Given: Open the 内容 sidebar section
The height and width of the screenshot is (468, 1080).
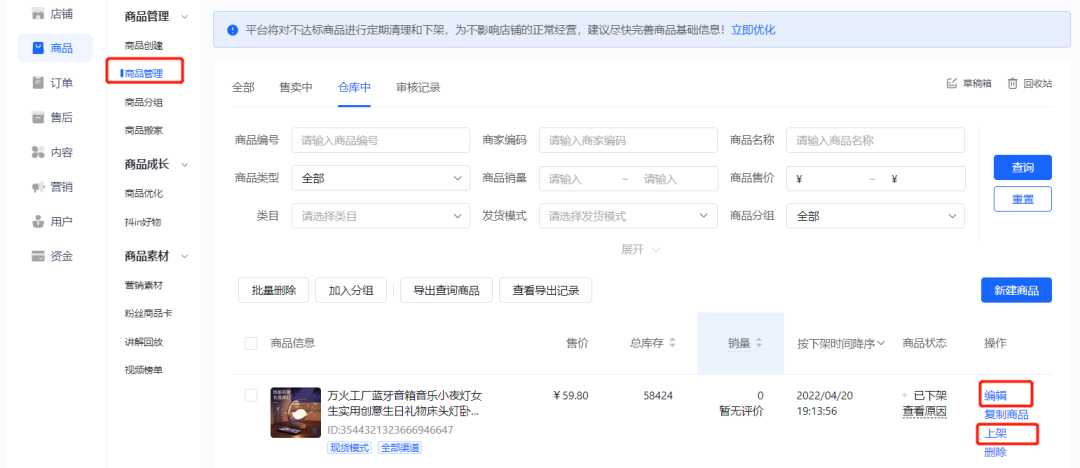Looking at the screenshot, I should pos(54,152).
